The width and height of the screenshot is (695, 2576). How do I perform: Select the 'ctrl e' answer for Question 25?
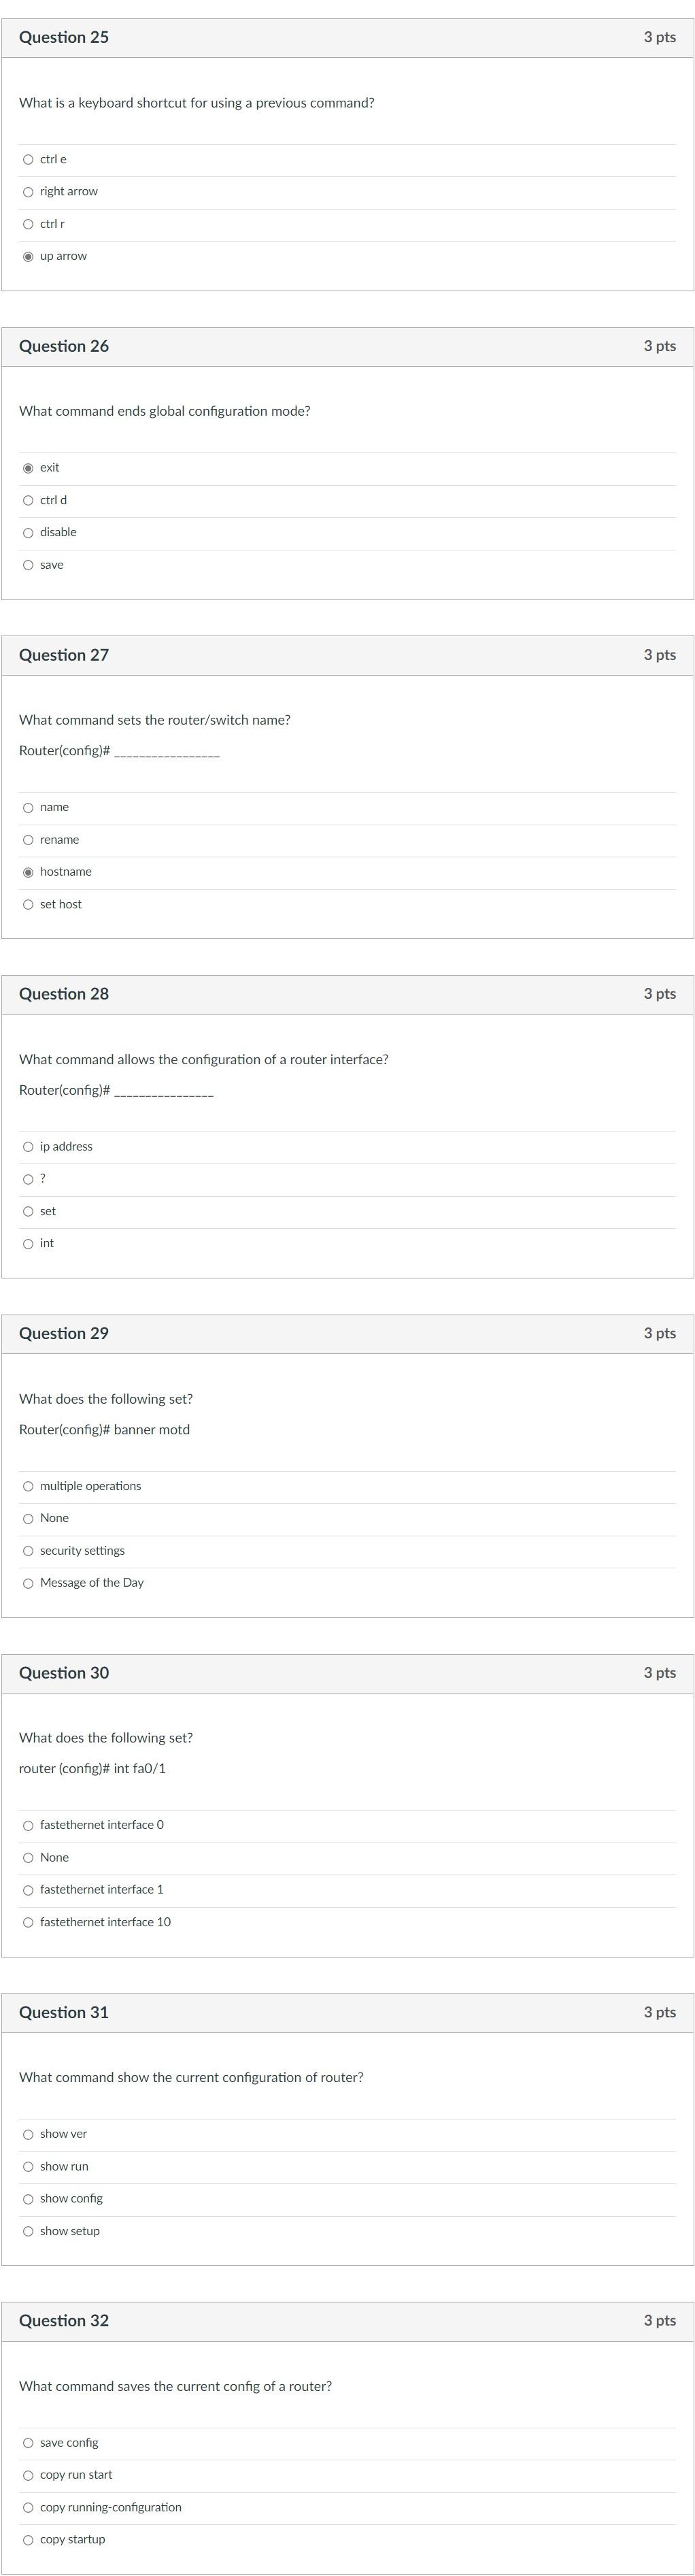click(x=28, y=160)
